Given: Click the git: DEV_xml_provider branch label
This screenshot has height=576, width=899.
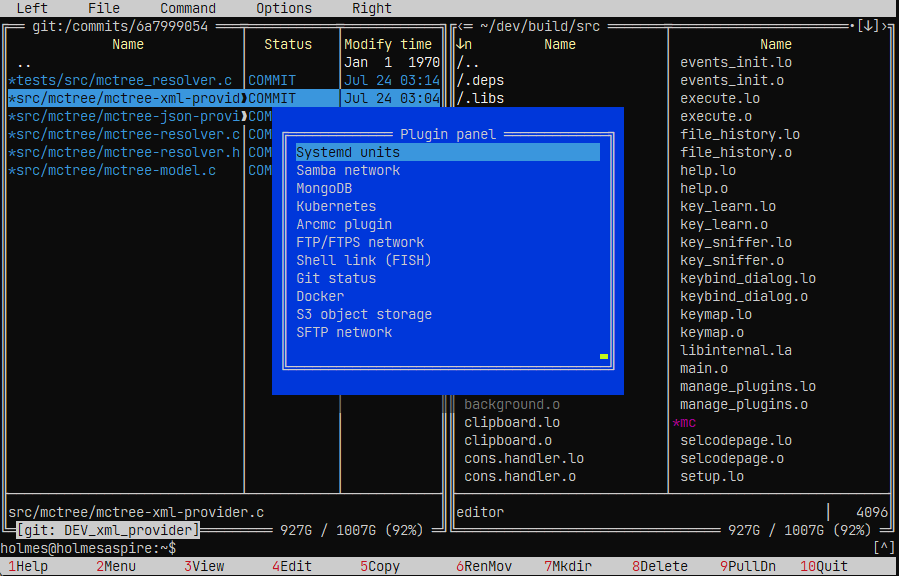Looking at the screenshot, I should 108,530.
